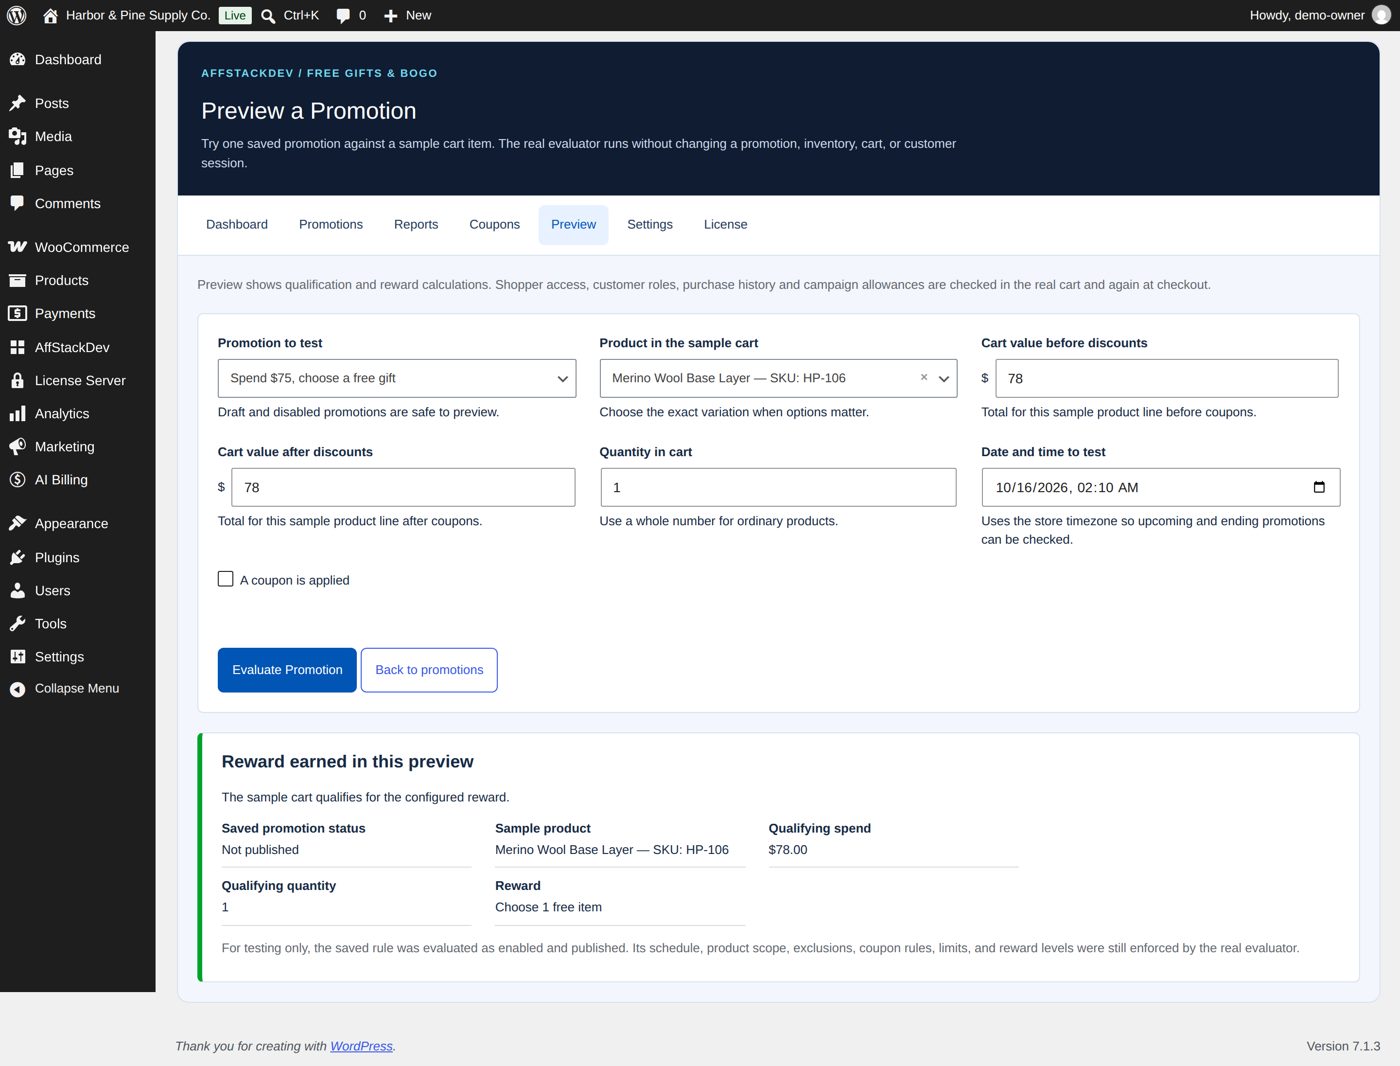This screenshot has height=1066, width=1400.
Task: Click the Evaluate Promotion button
Action: pos(287,670)
